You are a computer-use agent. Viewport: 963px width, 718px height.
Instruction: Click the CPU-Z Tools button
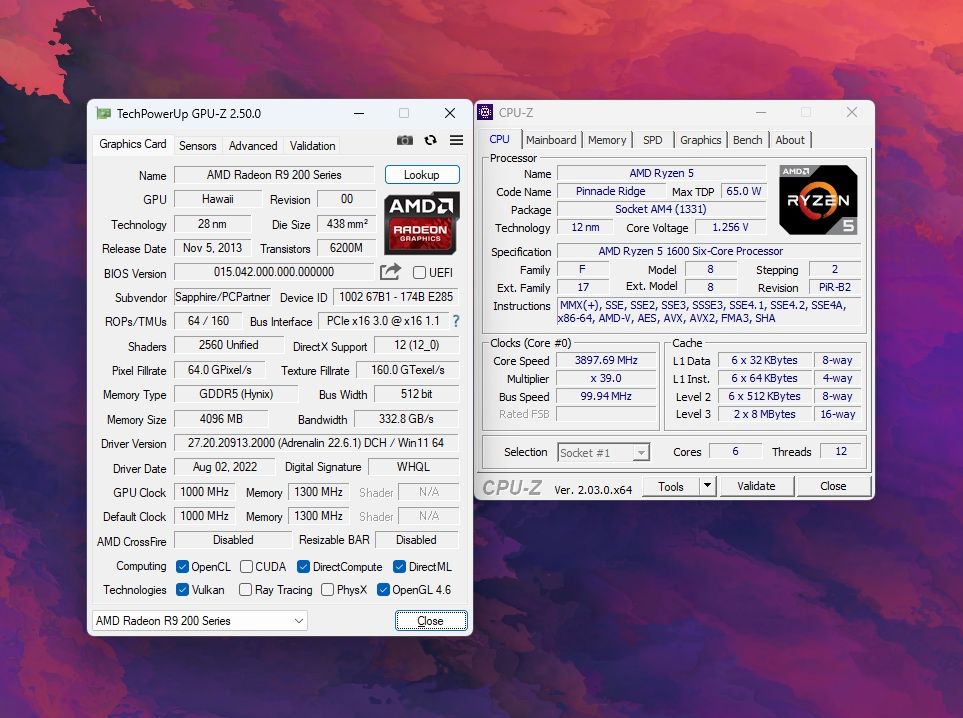(671, 486)
